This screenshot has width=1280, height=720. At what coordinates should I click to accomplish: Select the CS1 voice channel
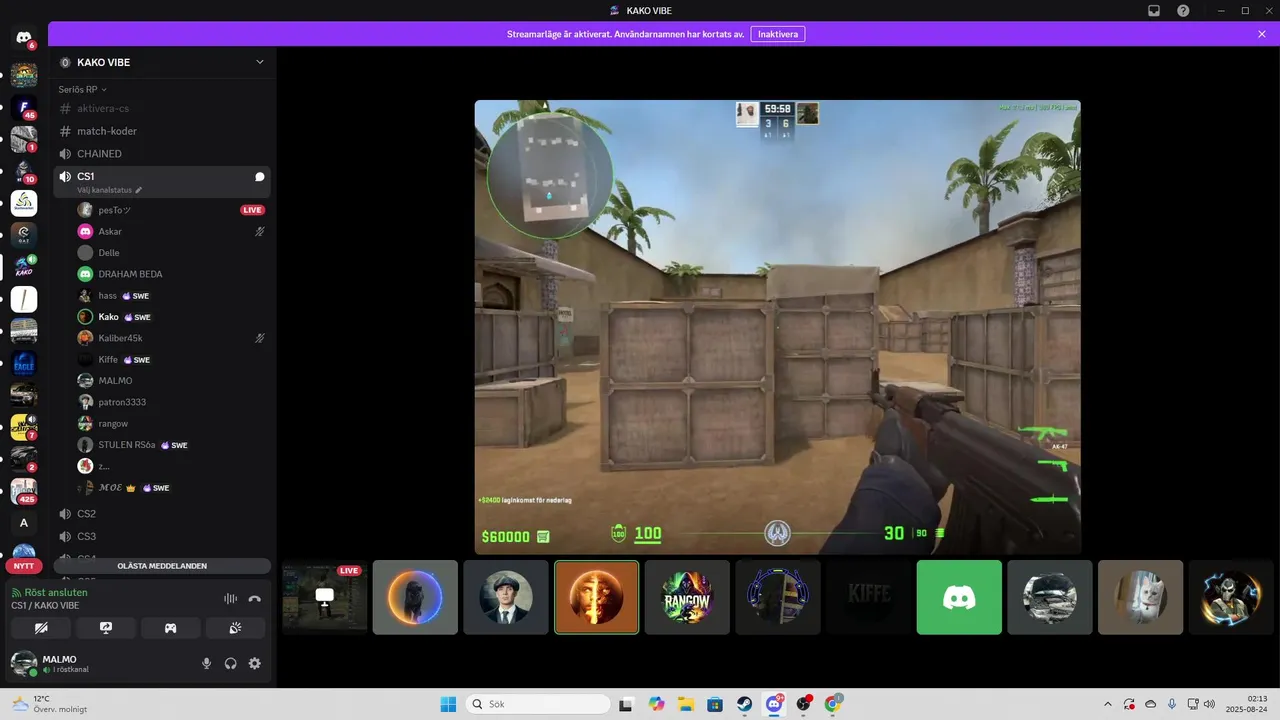[x=162, y=177]
